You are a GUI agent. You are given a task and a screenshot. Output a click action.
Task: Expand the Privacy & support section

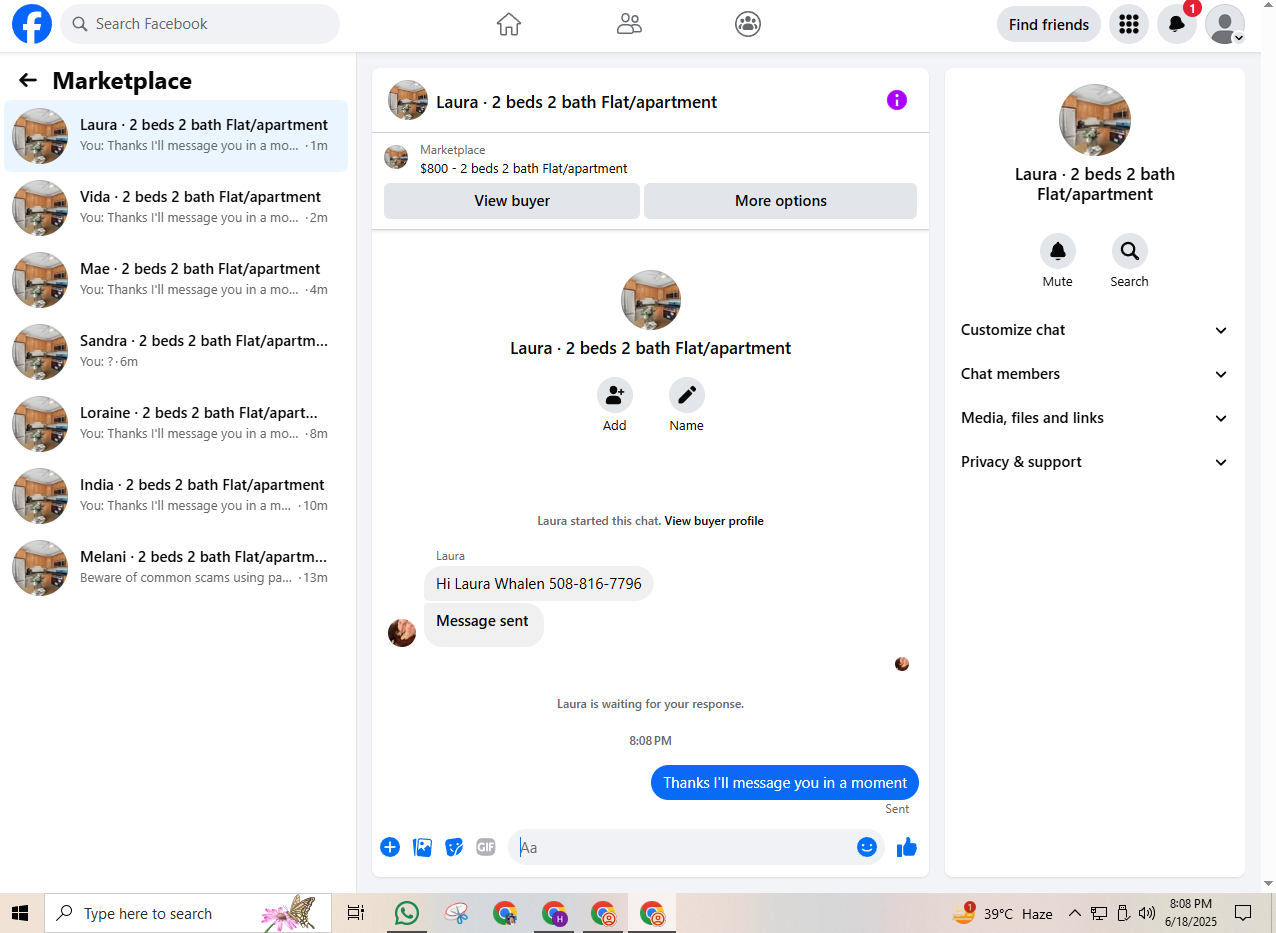(1095, 462)
